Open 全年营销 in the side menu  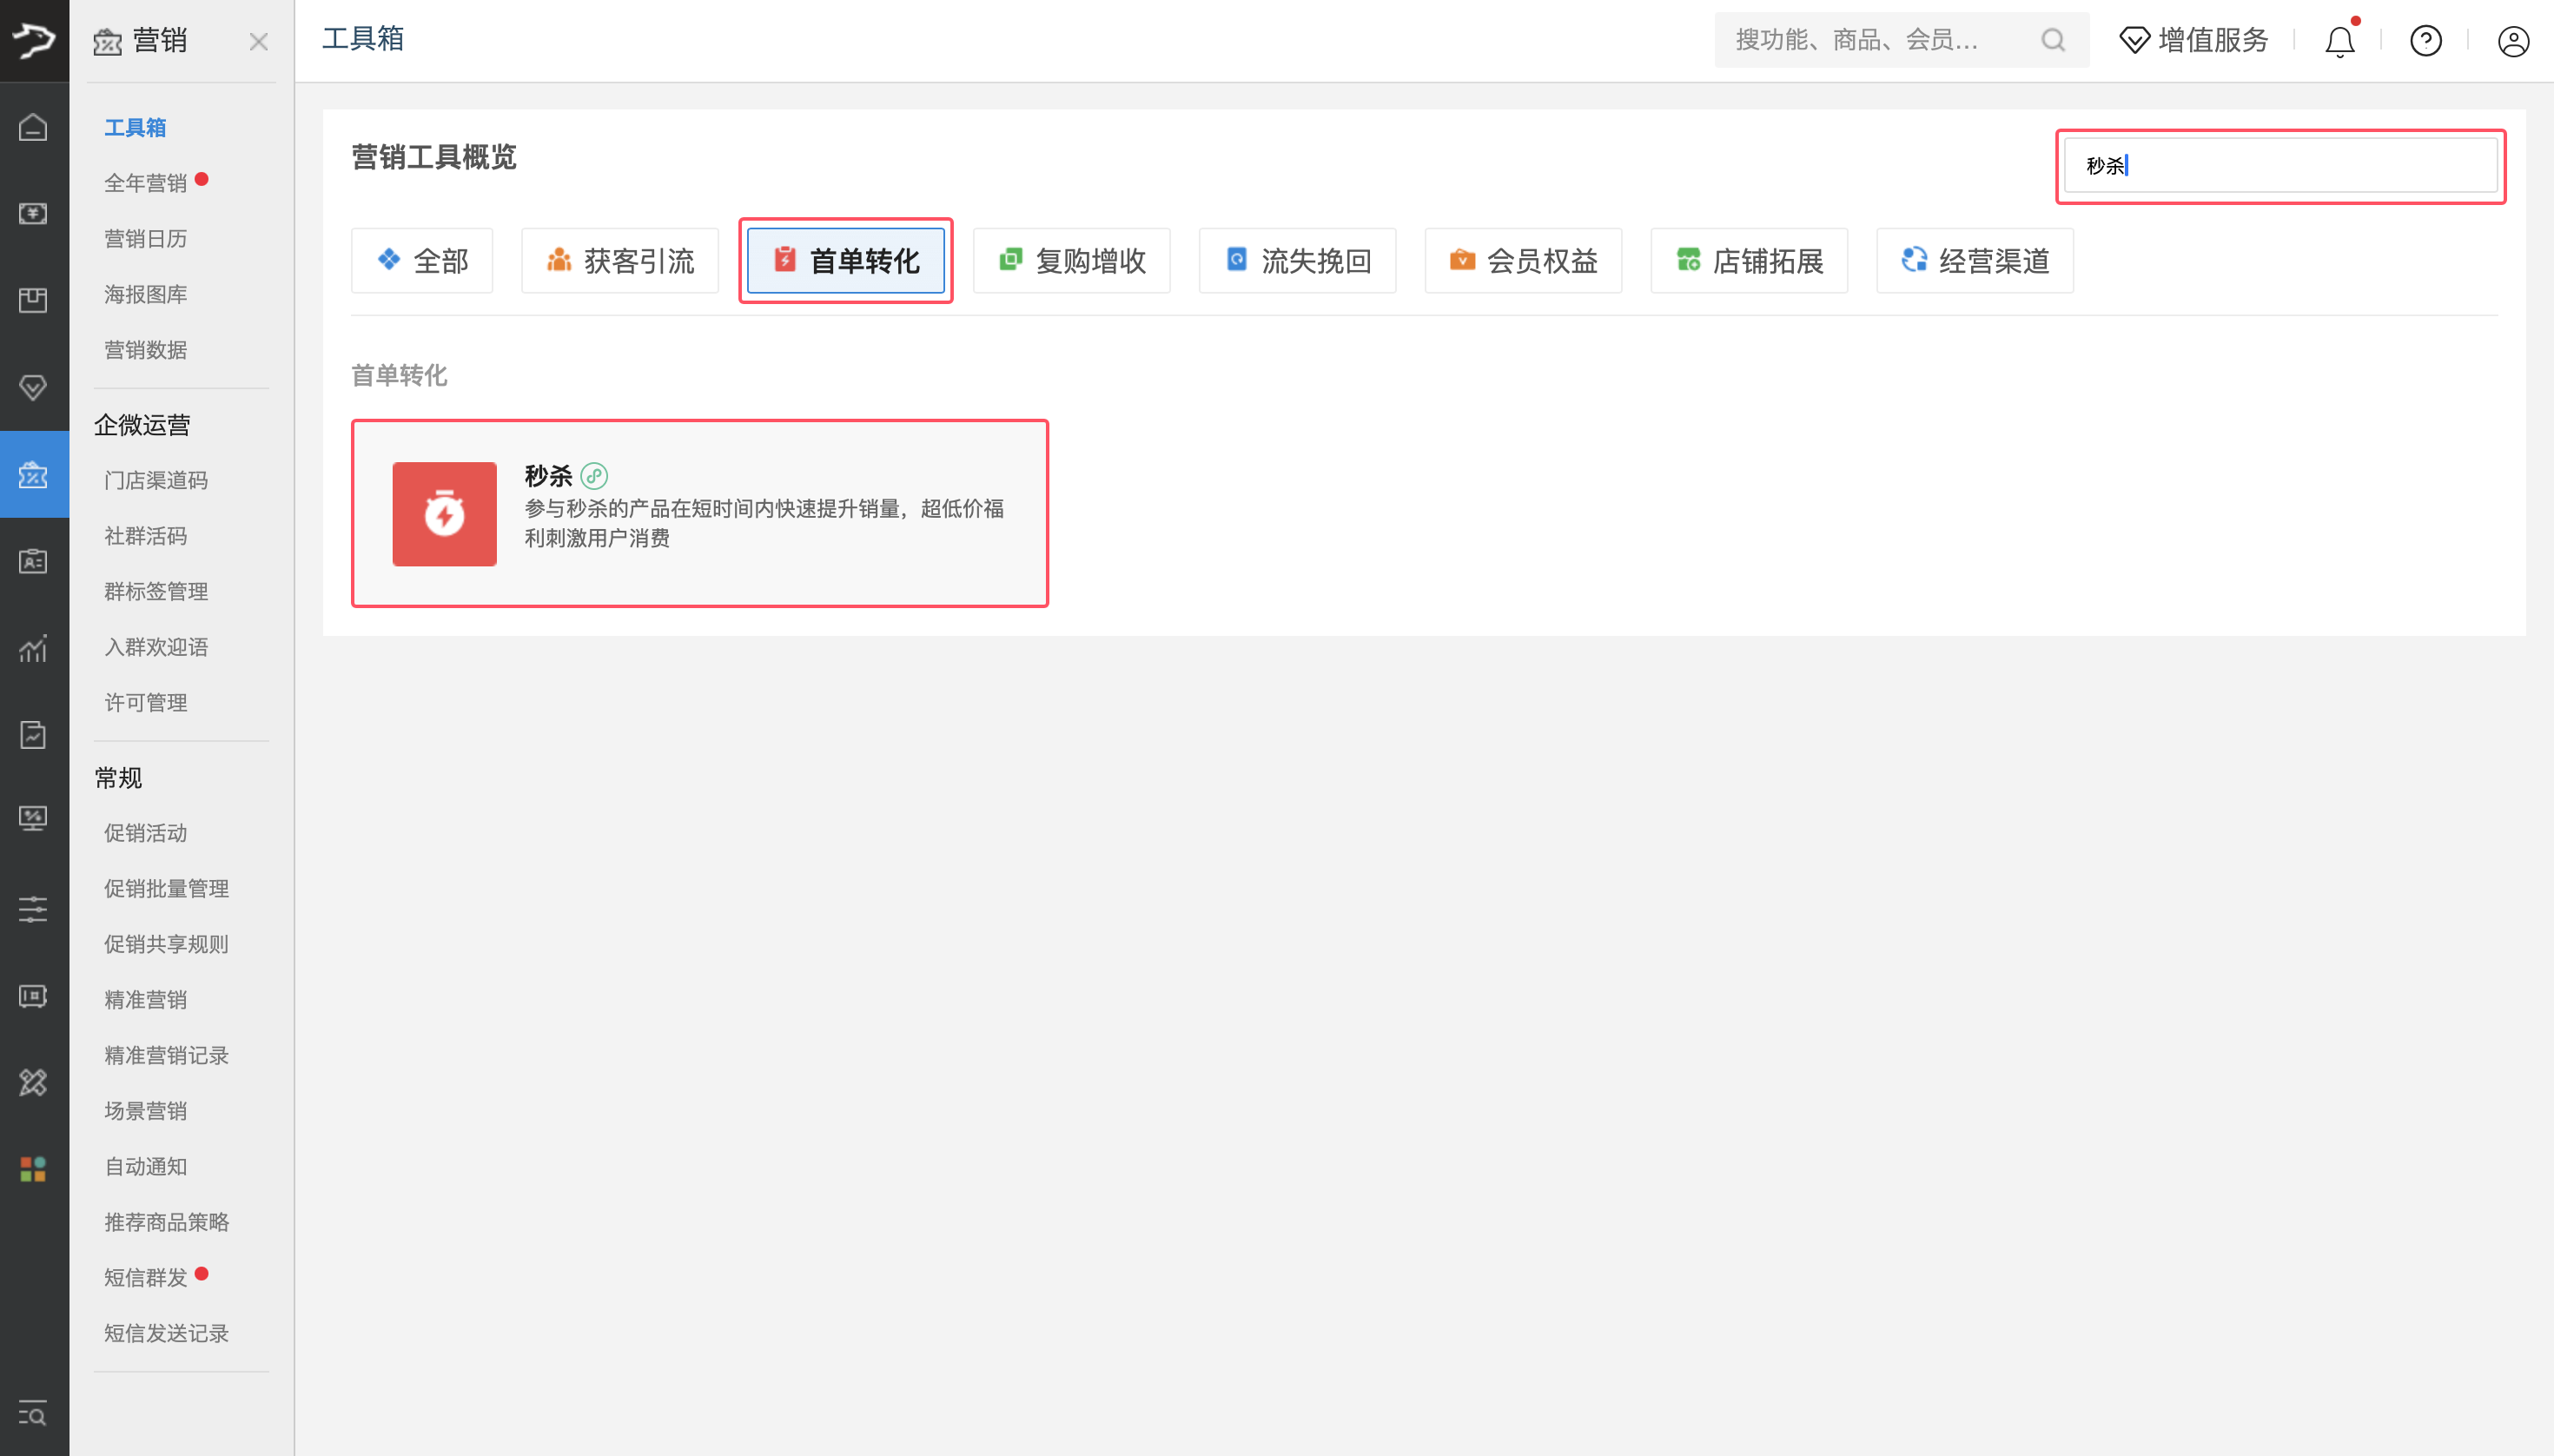coord(146,183)
